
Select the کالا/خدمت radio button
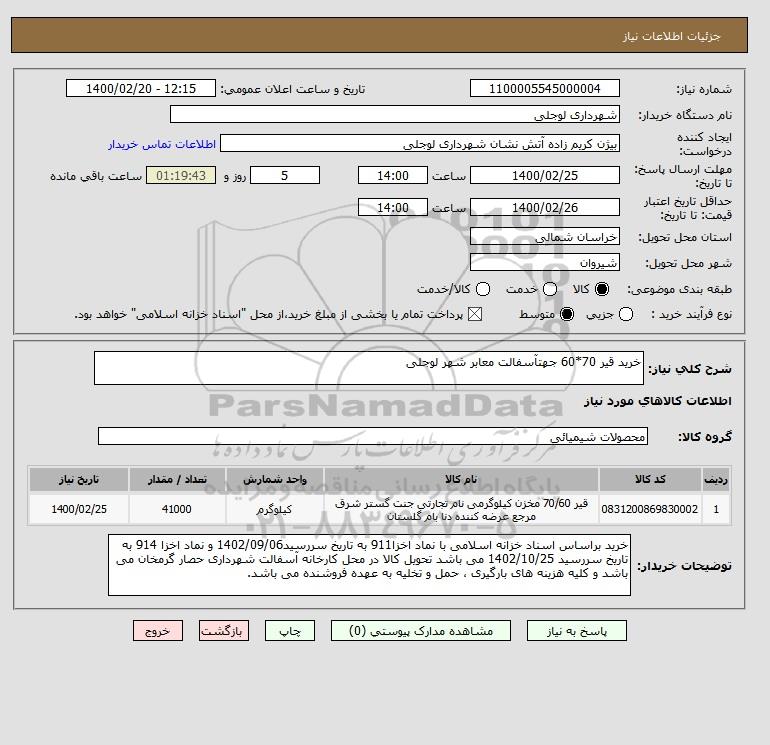coord(483,289)
